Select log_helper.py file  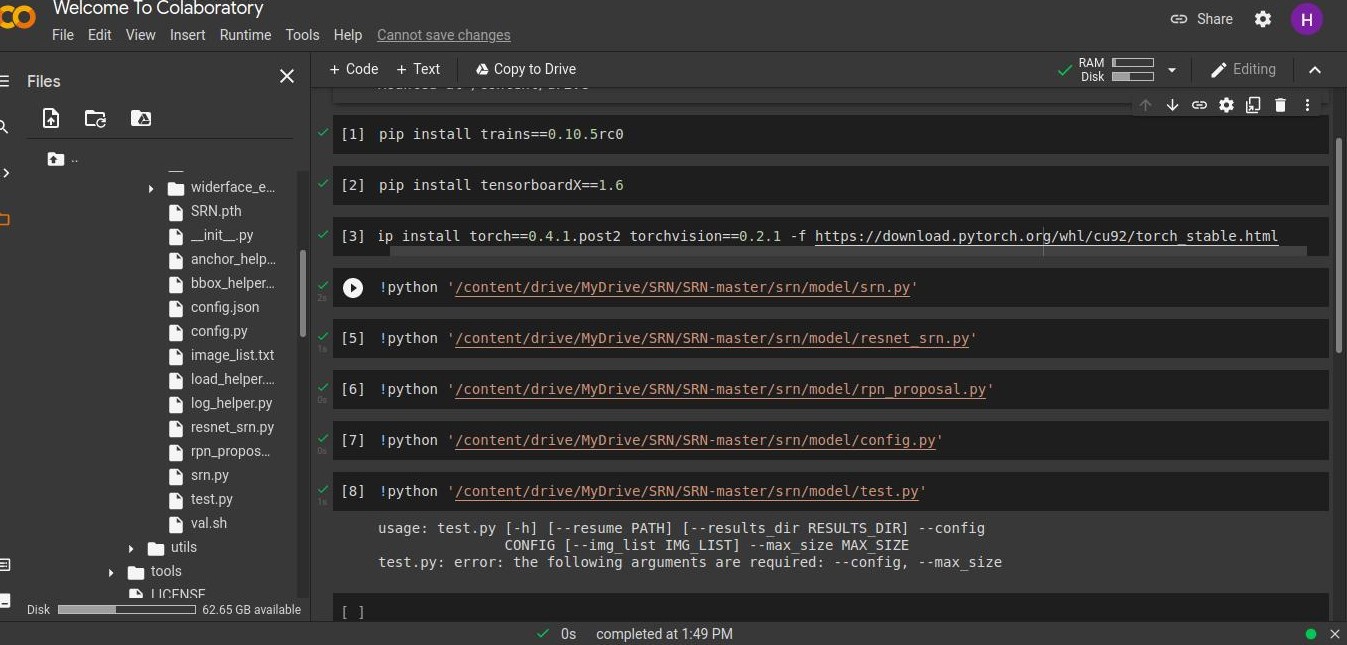point(231,403)
